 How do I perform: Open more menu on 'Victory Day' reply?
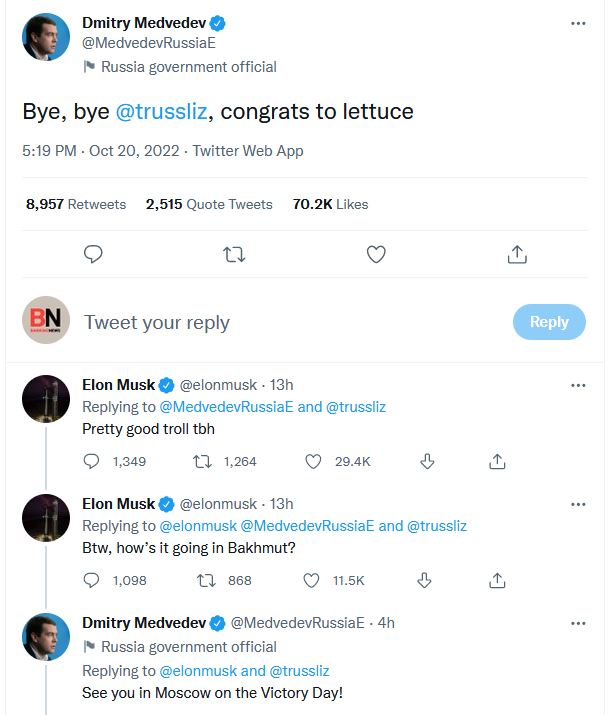[578, 623]
